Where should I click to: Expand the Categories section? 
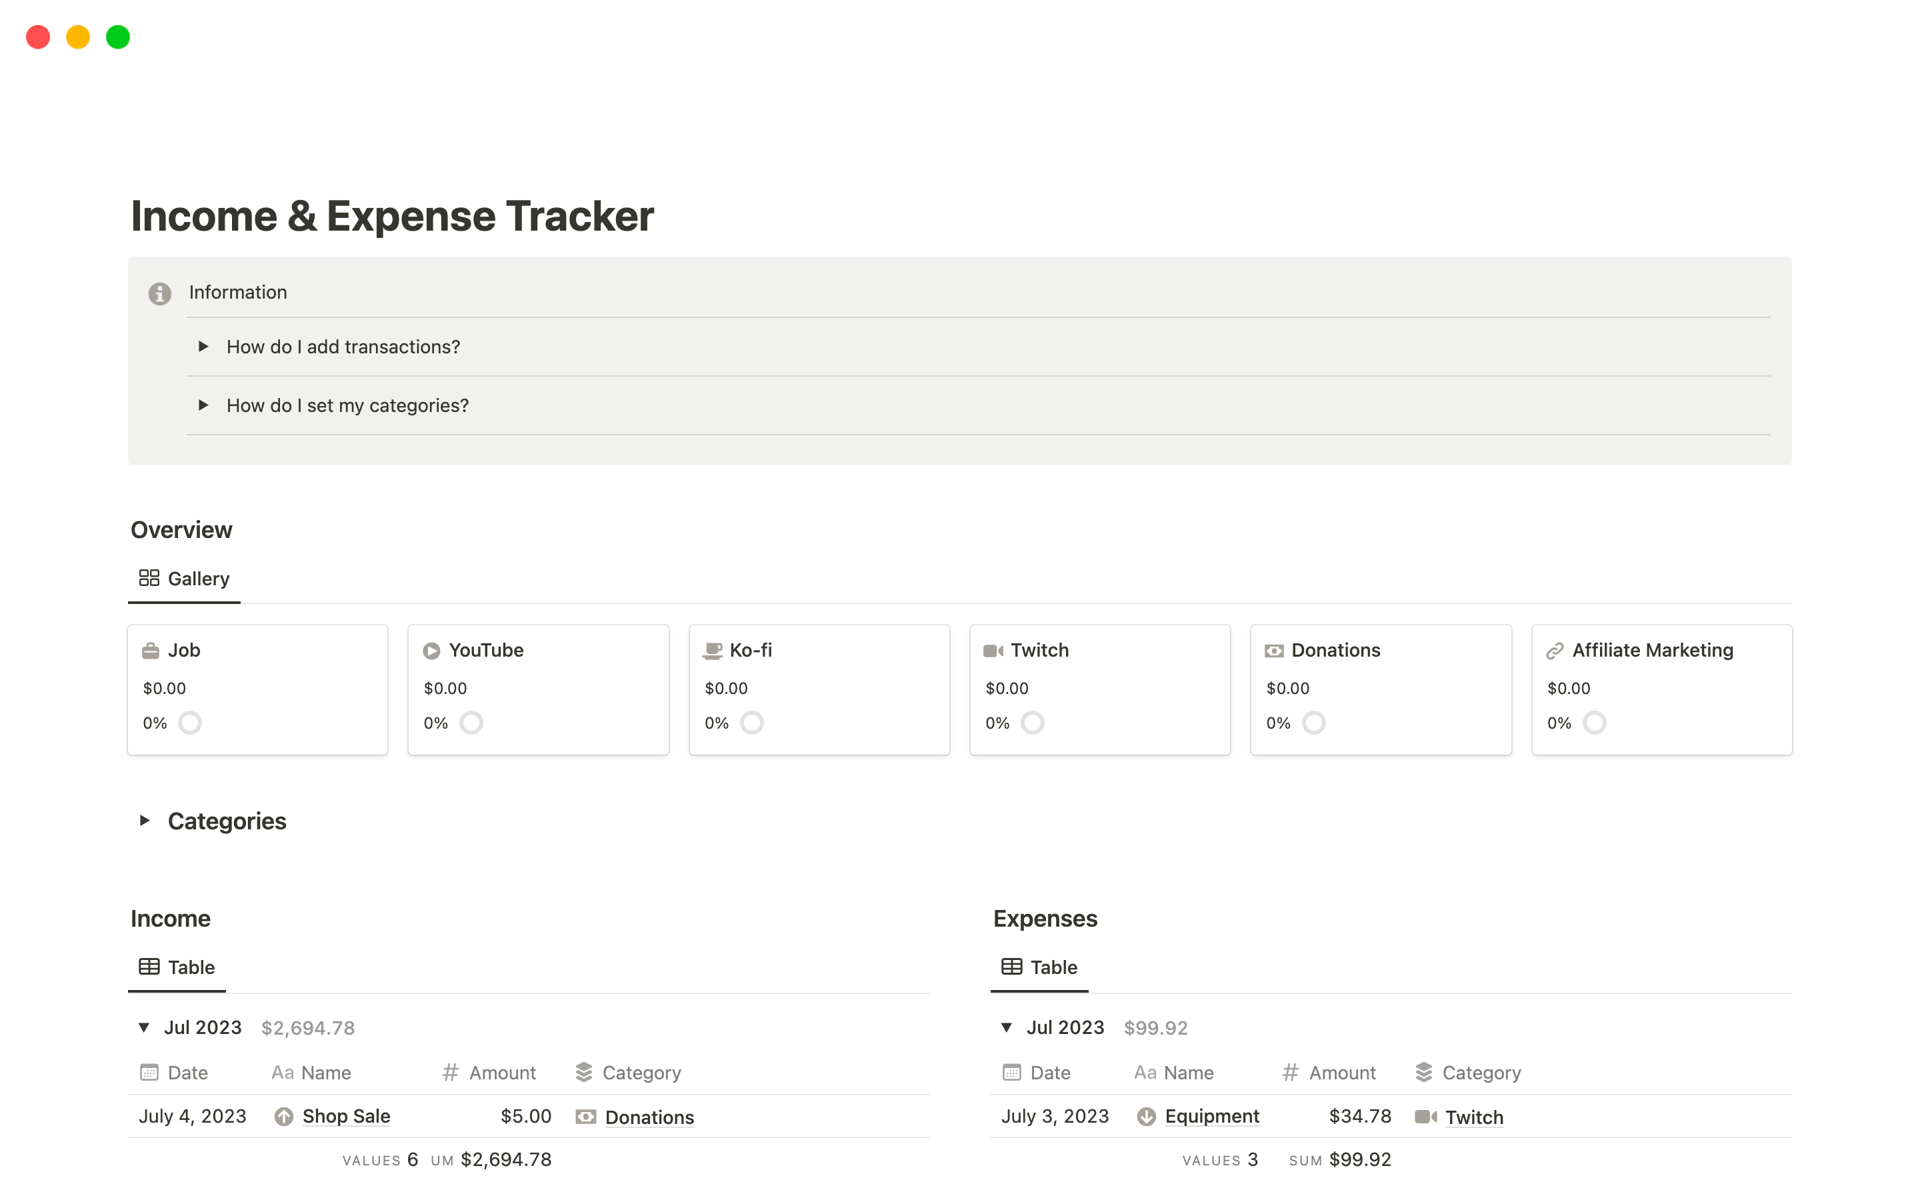click(144, 820)
